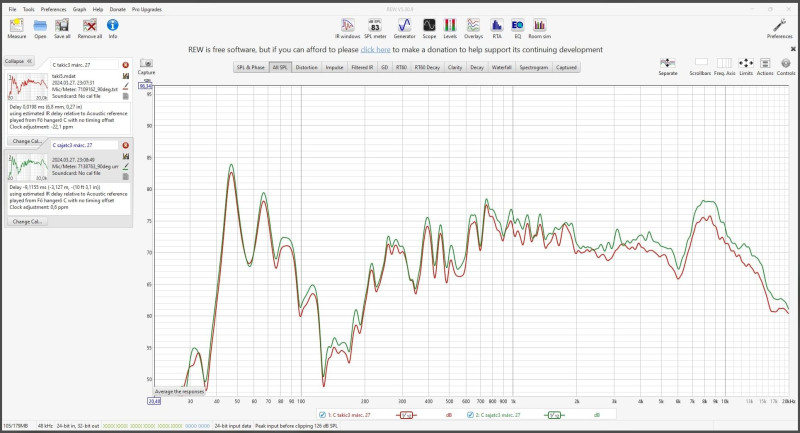Open the Pro Upgrades menu
This screenshot has height=433, width=800.
(x=147, y=9)
